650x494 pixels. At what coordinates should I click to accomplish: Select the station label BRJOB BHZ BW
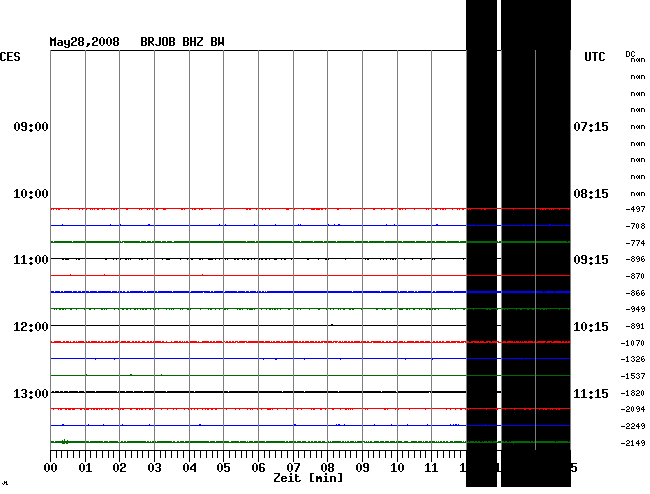[182, 42]
